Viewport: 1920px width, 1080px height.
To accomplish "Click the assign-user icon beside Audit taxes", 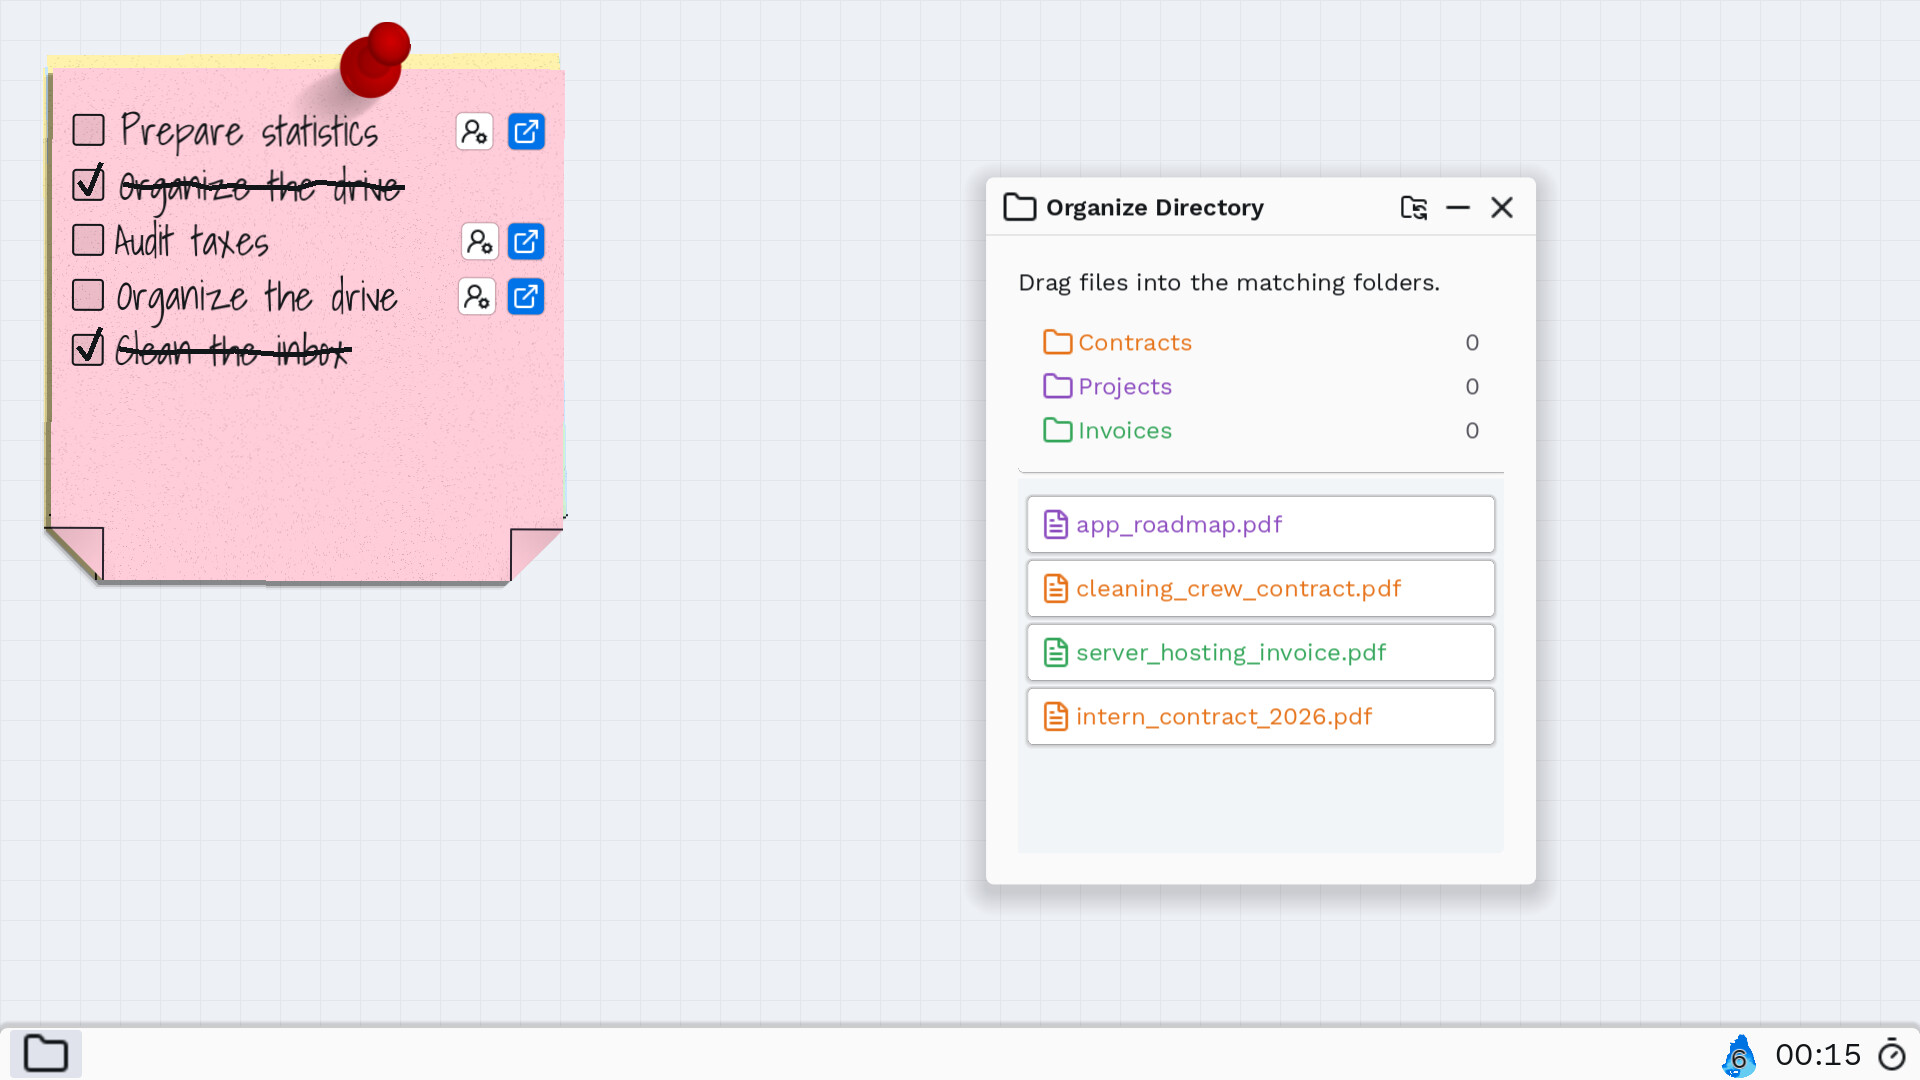I will point(479,241).
